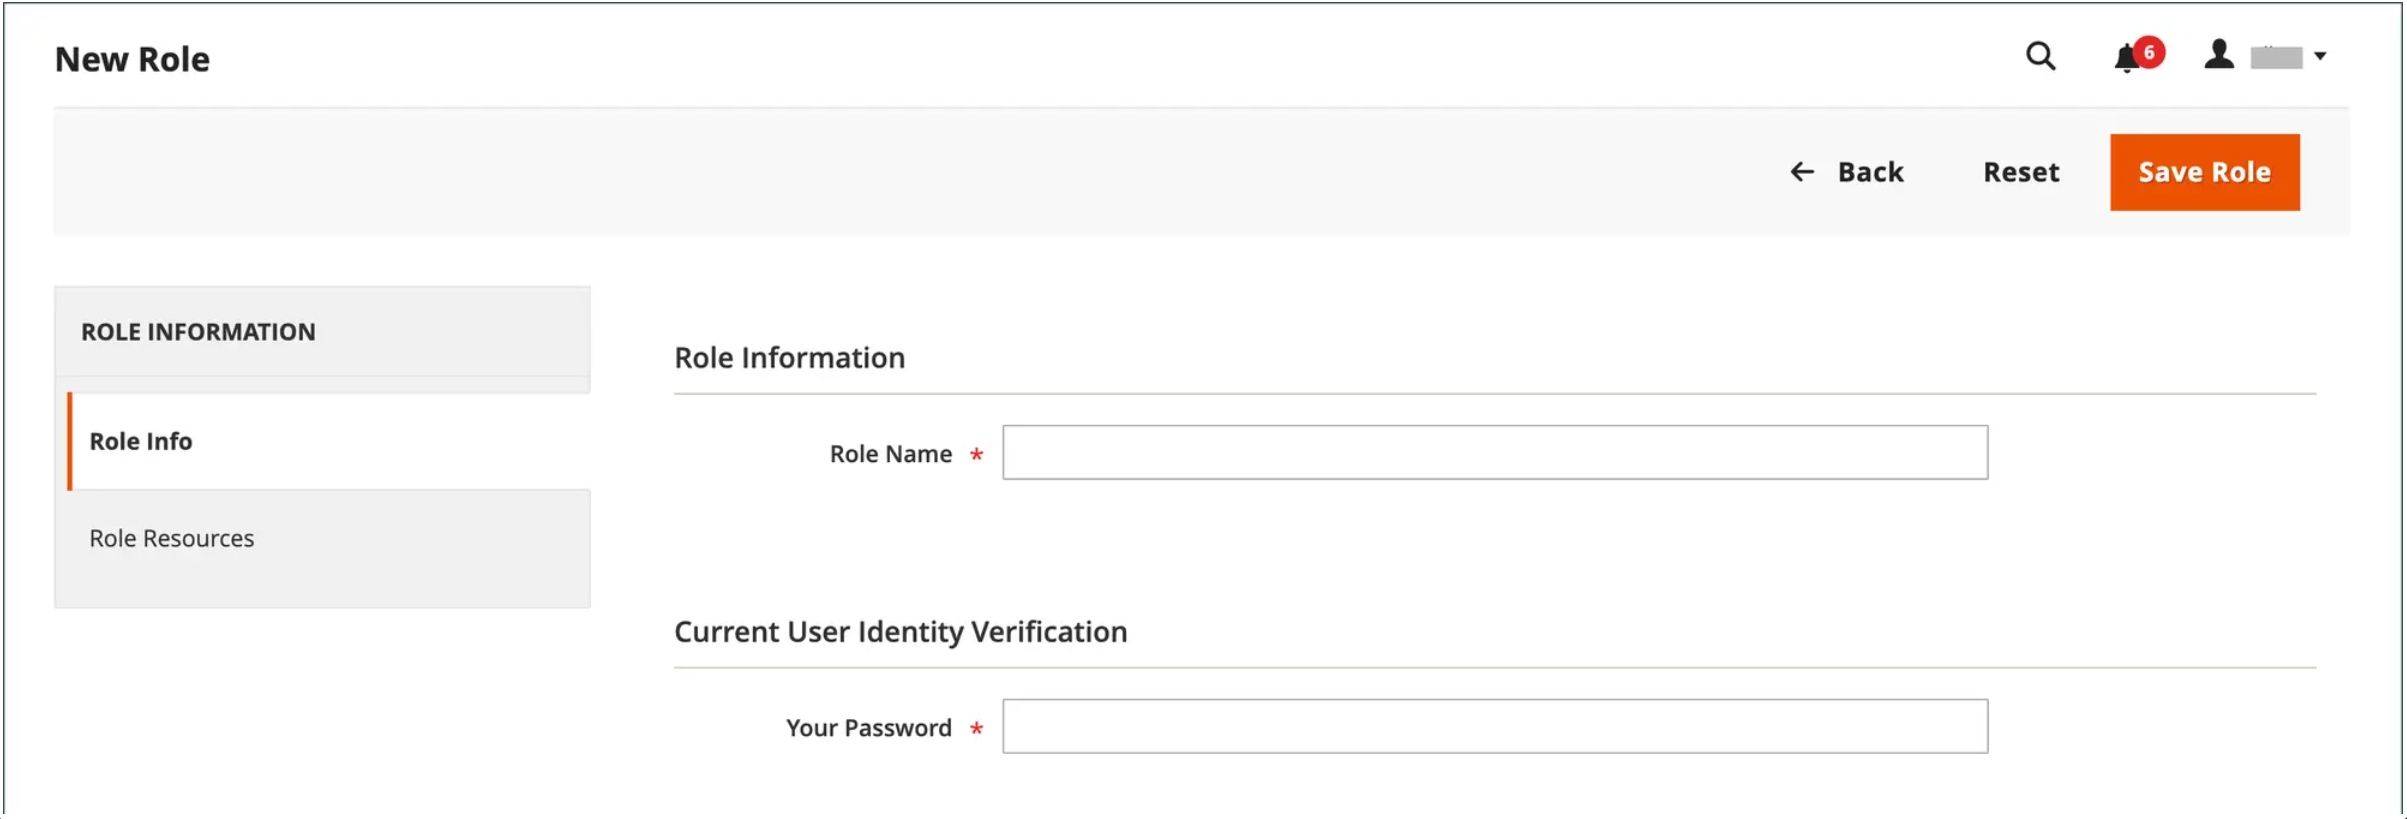Expand the account dropdown arrow
Image resolution: width=2407 pixels, height=819 pixels.
click(x=2320, y=56)
